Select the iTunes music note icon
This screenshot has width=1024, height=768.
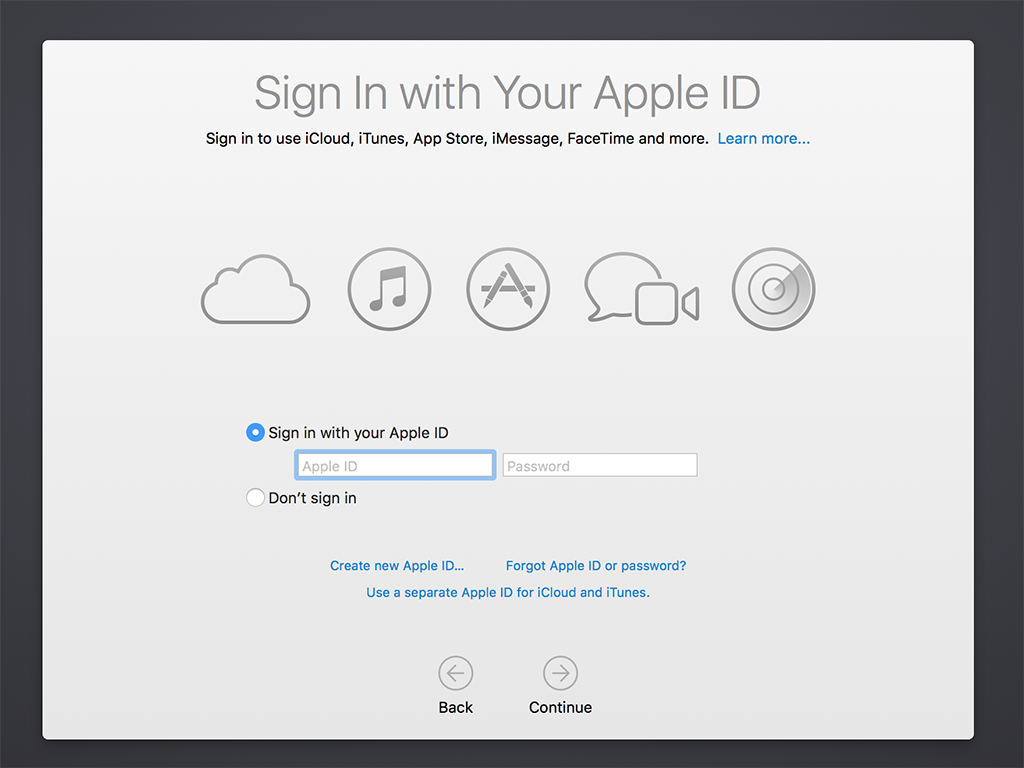[x=389, y=288]
